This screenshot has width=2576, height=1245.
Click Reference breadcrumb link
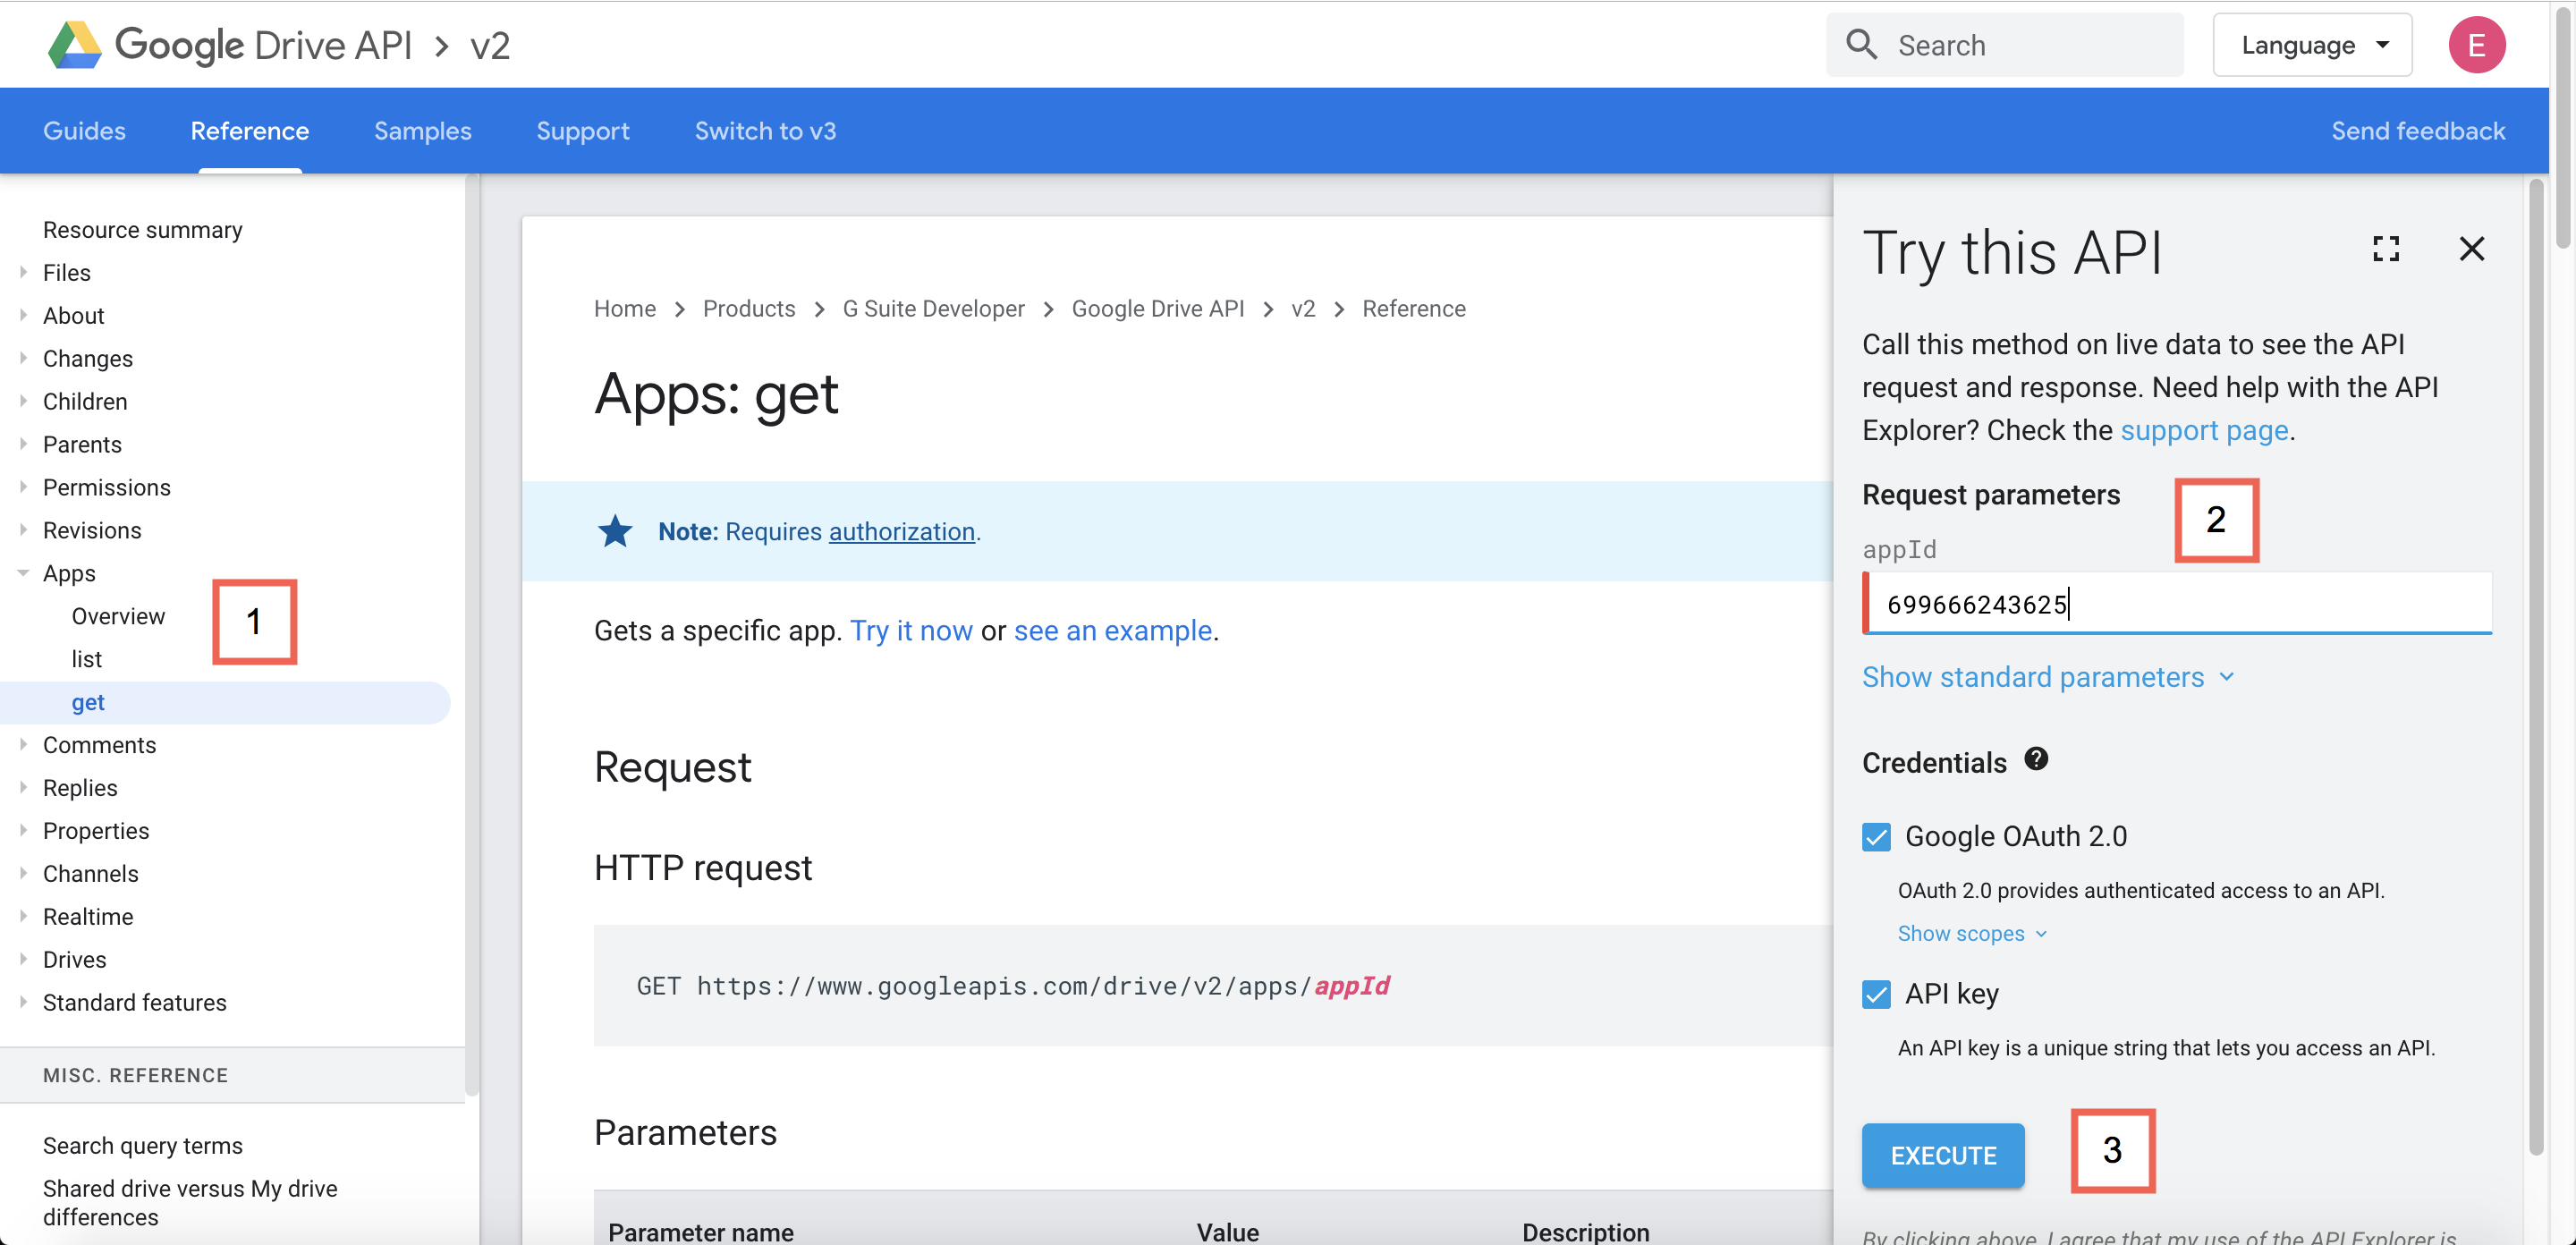point(1413,308)
